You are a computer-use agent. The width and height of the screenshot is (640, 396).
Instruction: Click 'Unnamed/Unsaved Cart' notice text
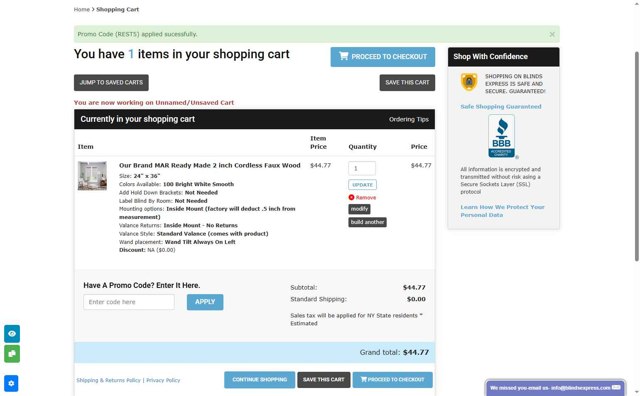coord(194,102)
